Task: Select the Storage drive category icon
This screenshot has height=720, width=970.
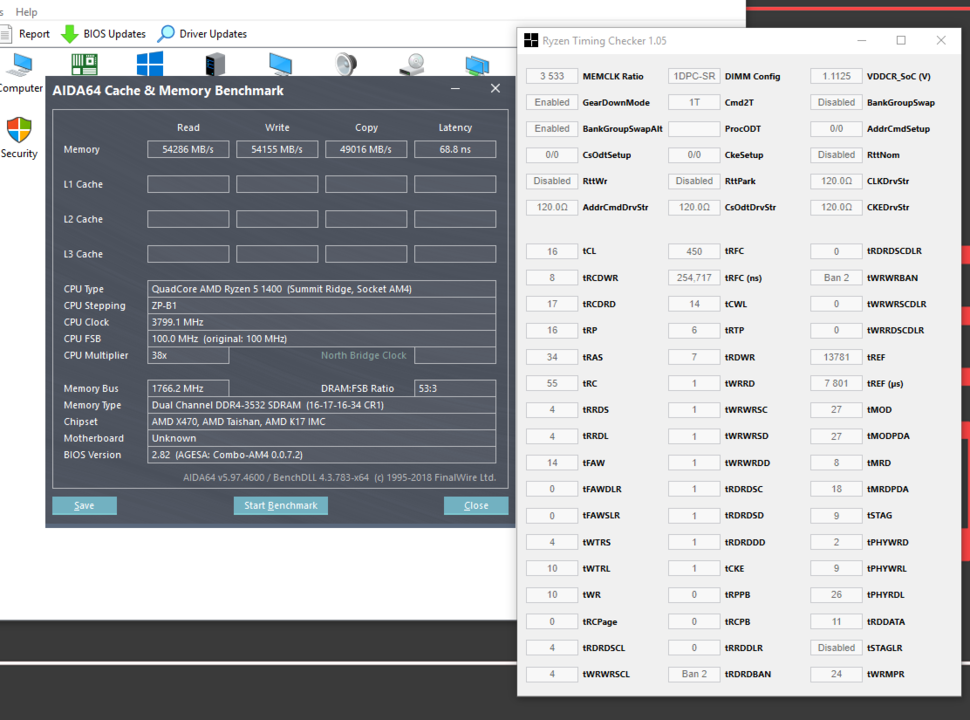Action: (412, 64)
